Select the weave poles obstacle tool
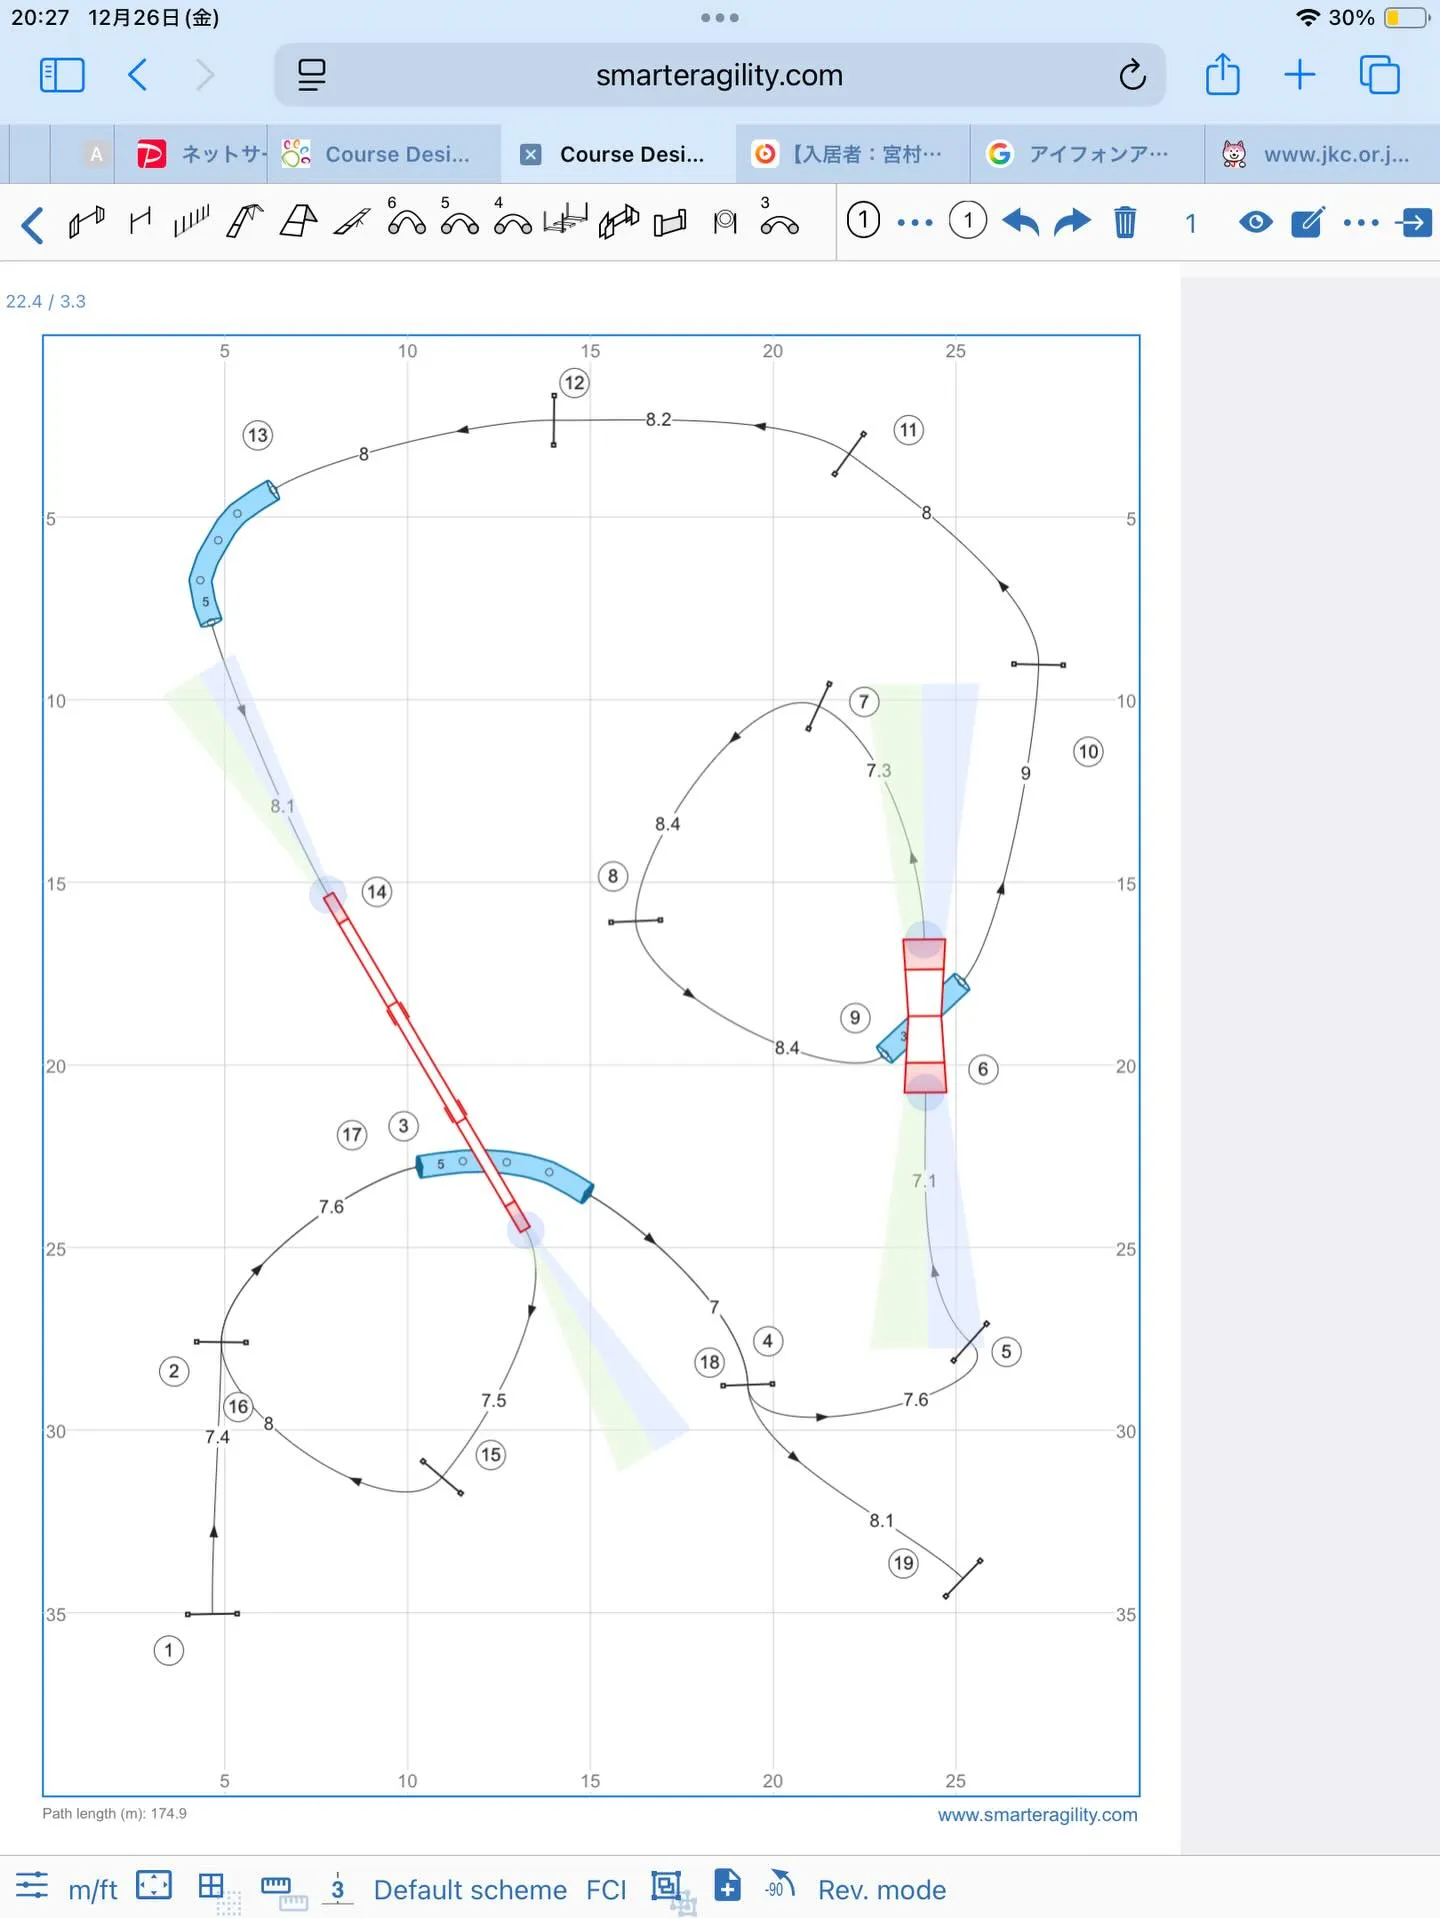 click(x=191, y=221)
